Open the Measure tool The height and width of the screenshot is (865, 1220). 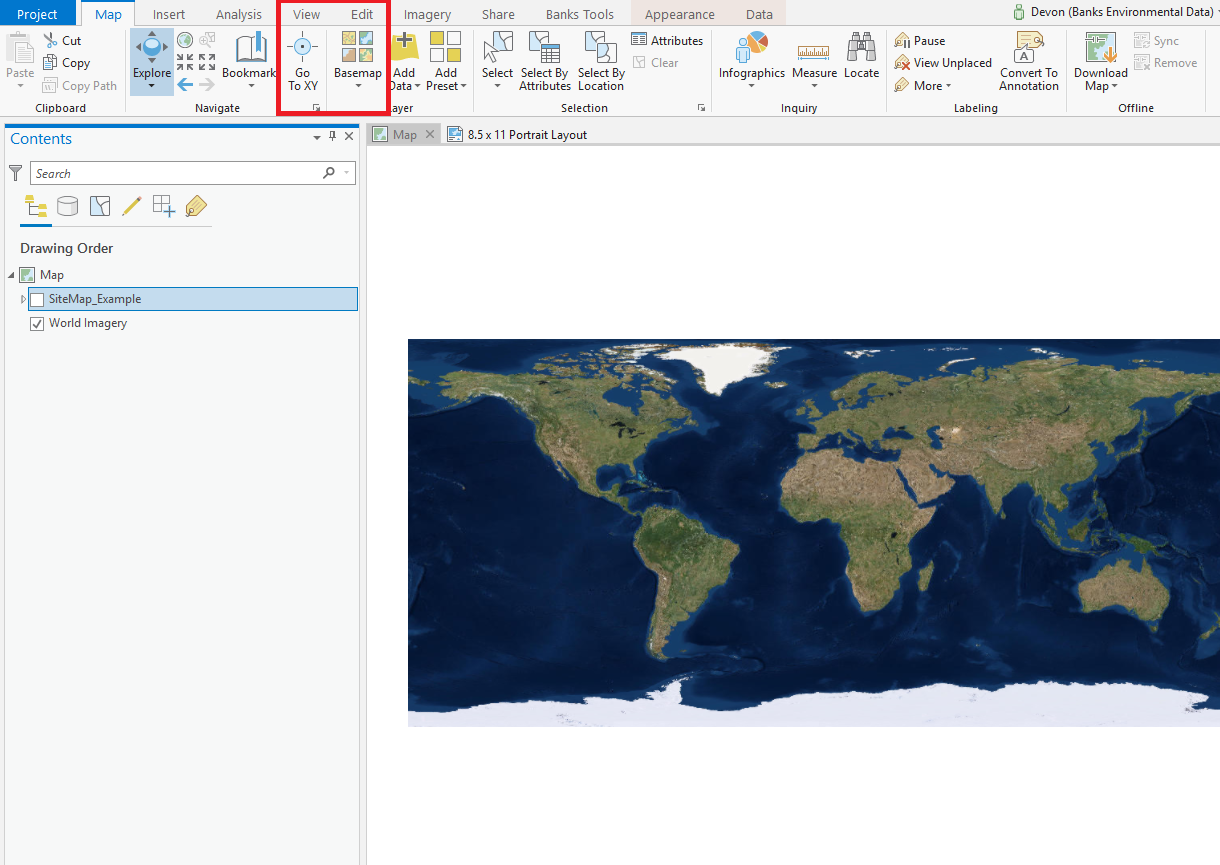click(x=814, y=60)
